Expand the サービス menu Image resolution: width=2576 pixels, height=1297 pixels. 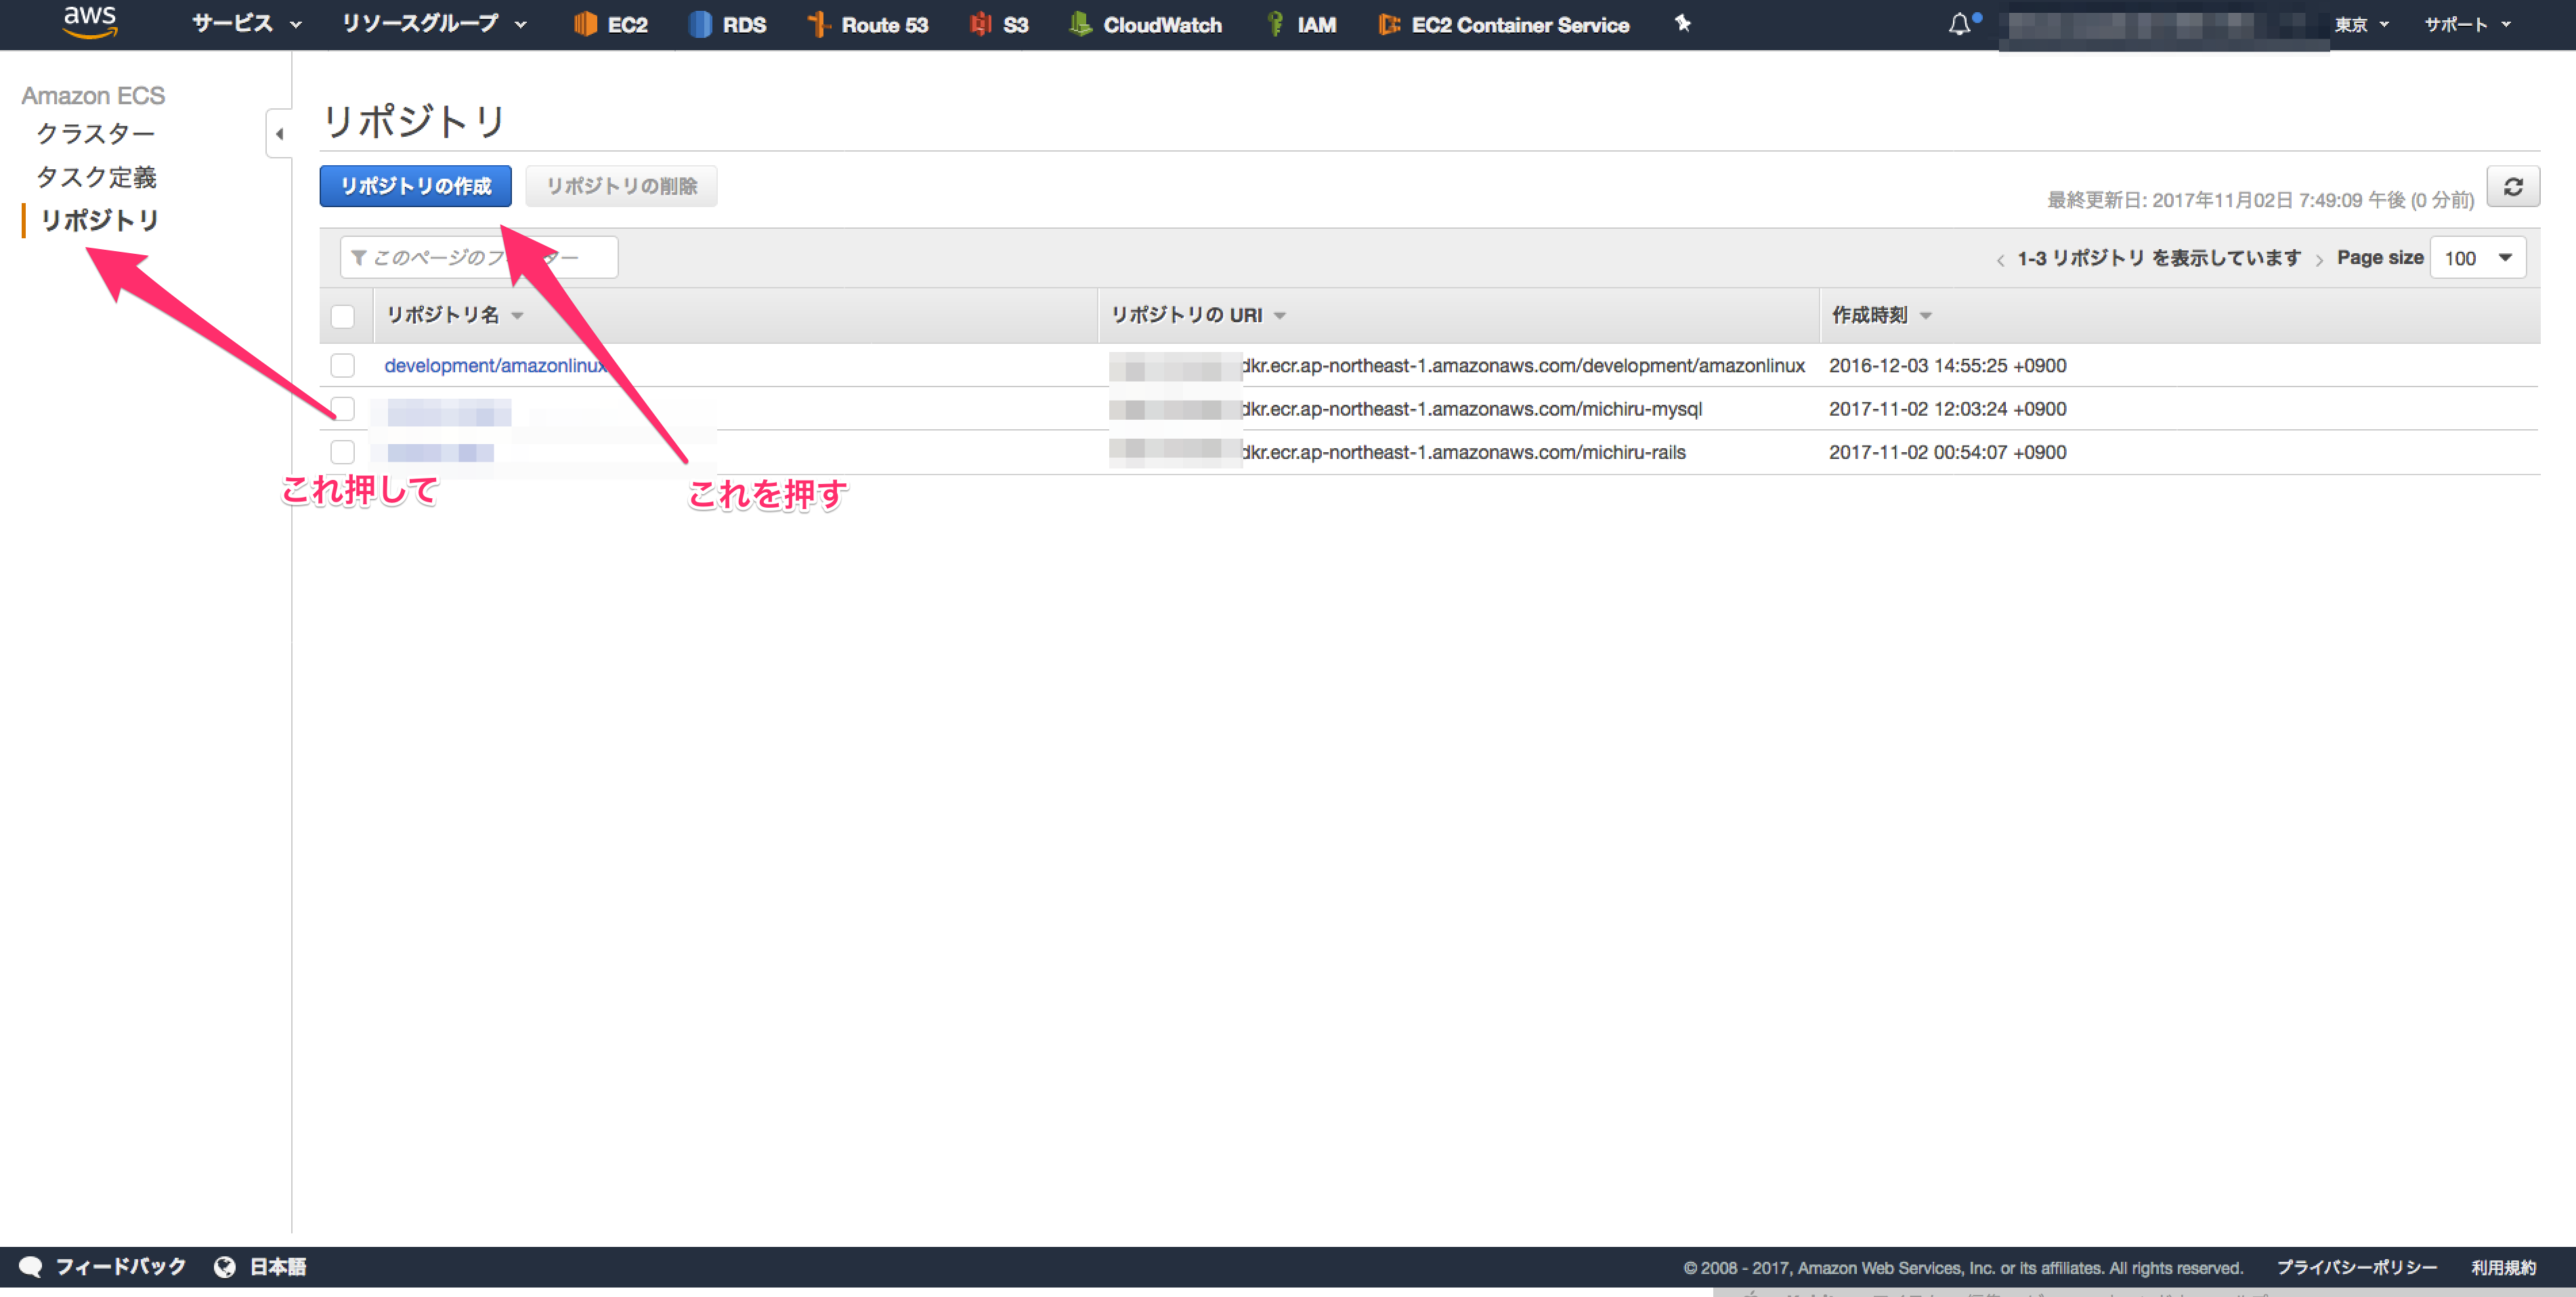[246, 24]
